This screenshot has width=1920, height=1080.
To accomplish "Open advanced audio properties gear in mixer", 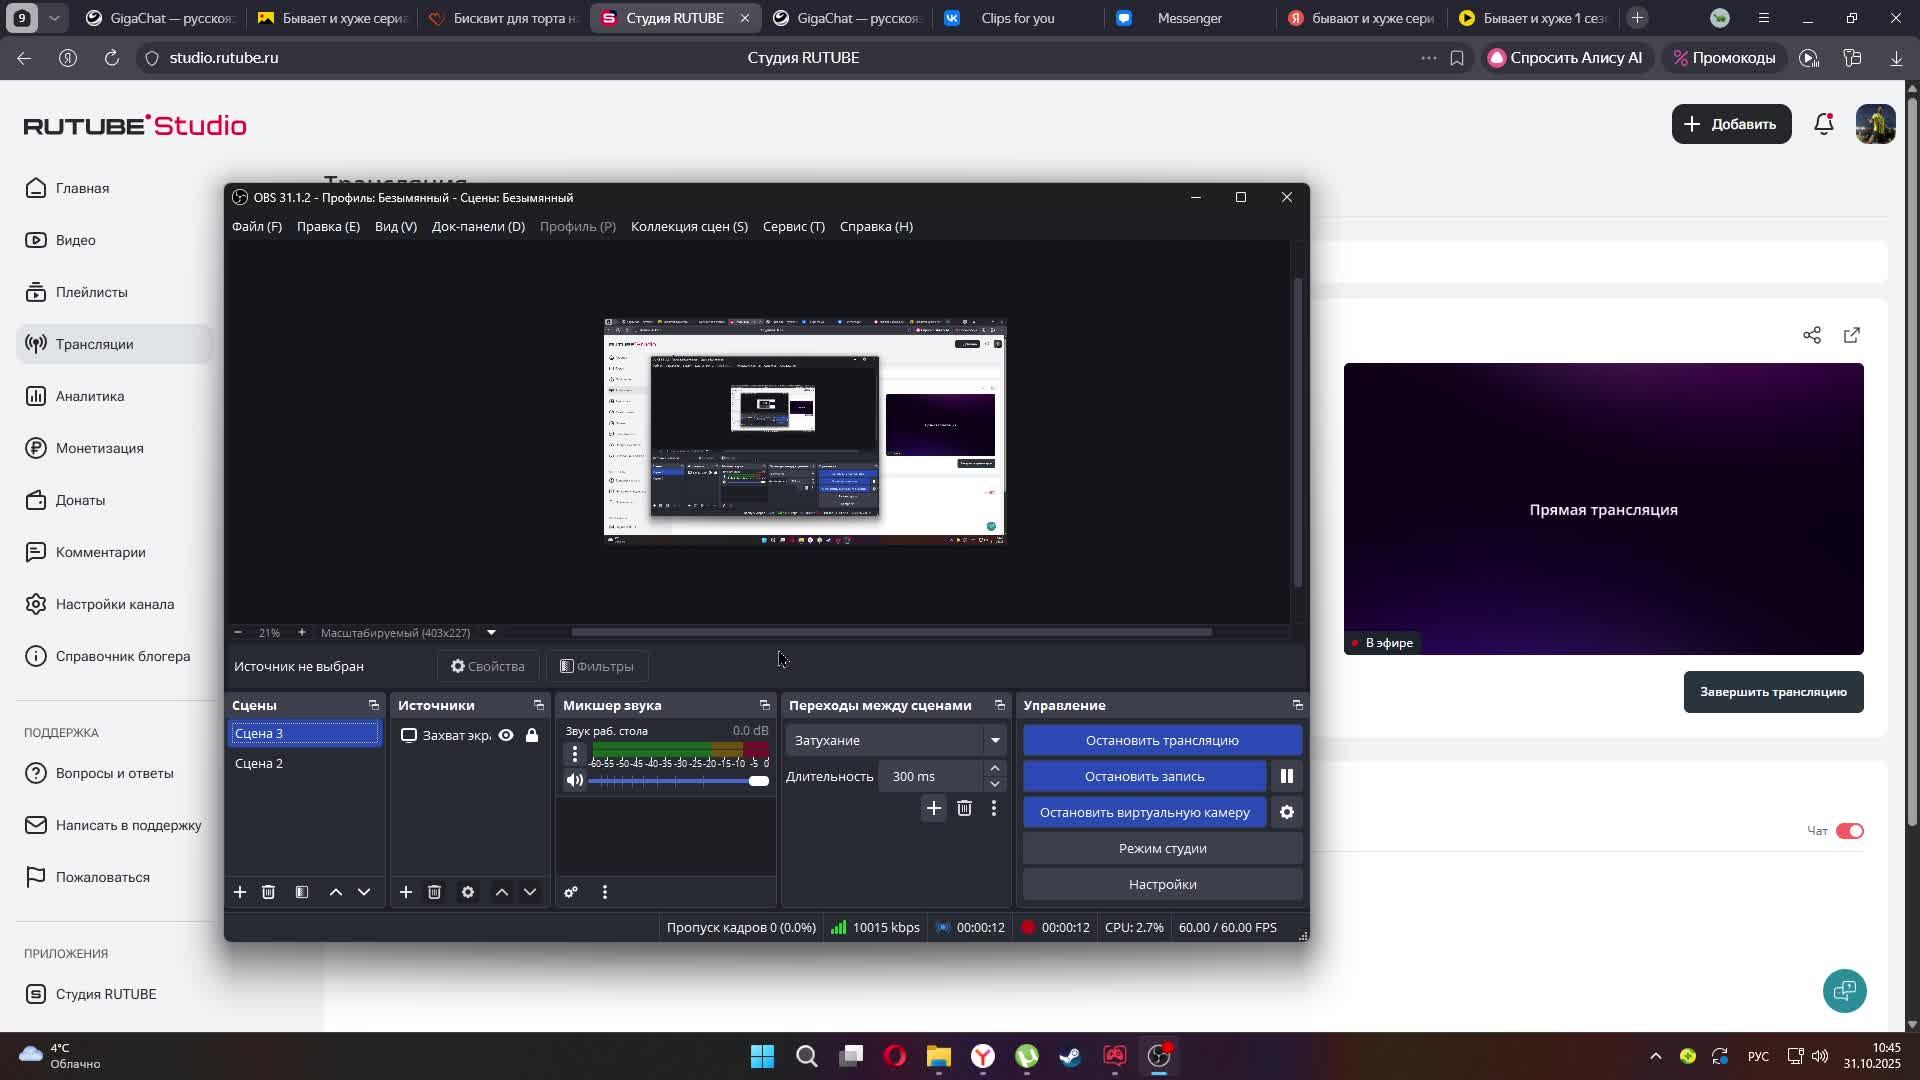I will click(x=571, y=892).
